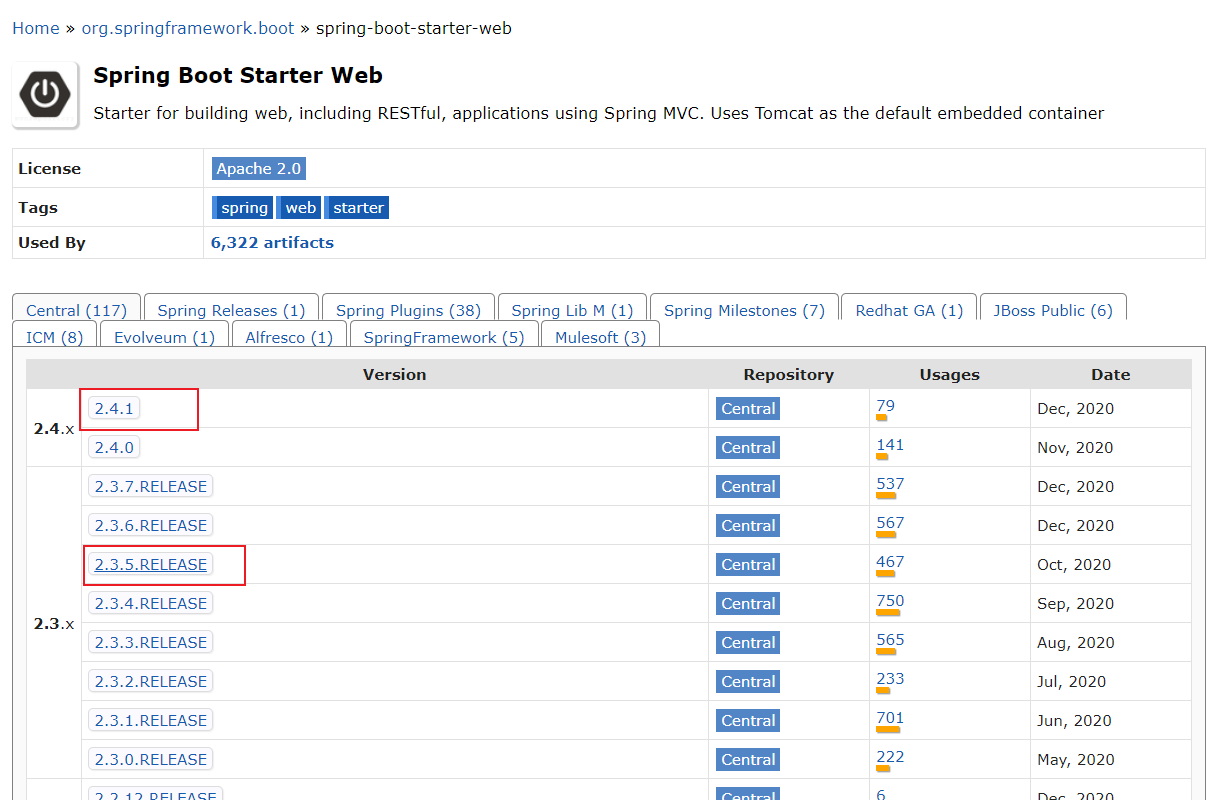Select the spring tag
Viewport: 1214px width, 800px height.
click(244, 208)
